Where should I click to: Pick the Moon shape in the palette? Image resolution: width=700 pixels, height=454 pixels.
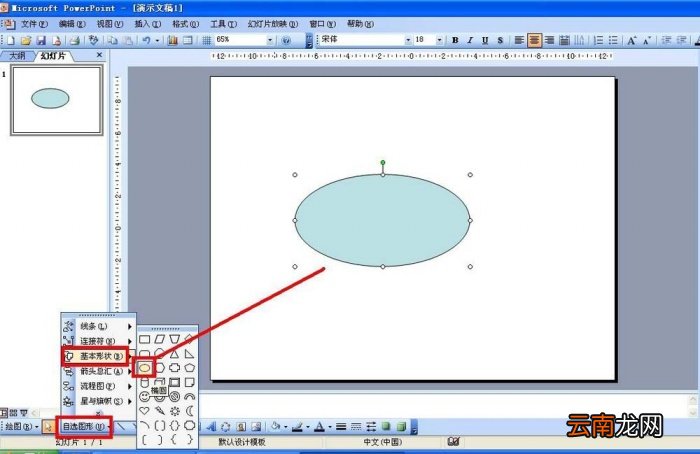point(190,411)
